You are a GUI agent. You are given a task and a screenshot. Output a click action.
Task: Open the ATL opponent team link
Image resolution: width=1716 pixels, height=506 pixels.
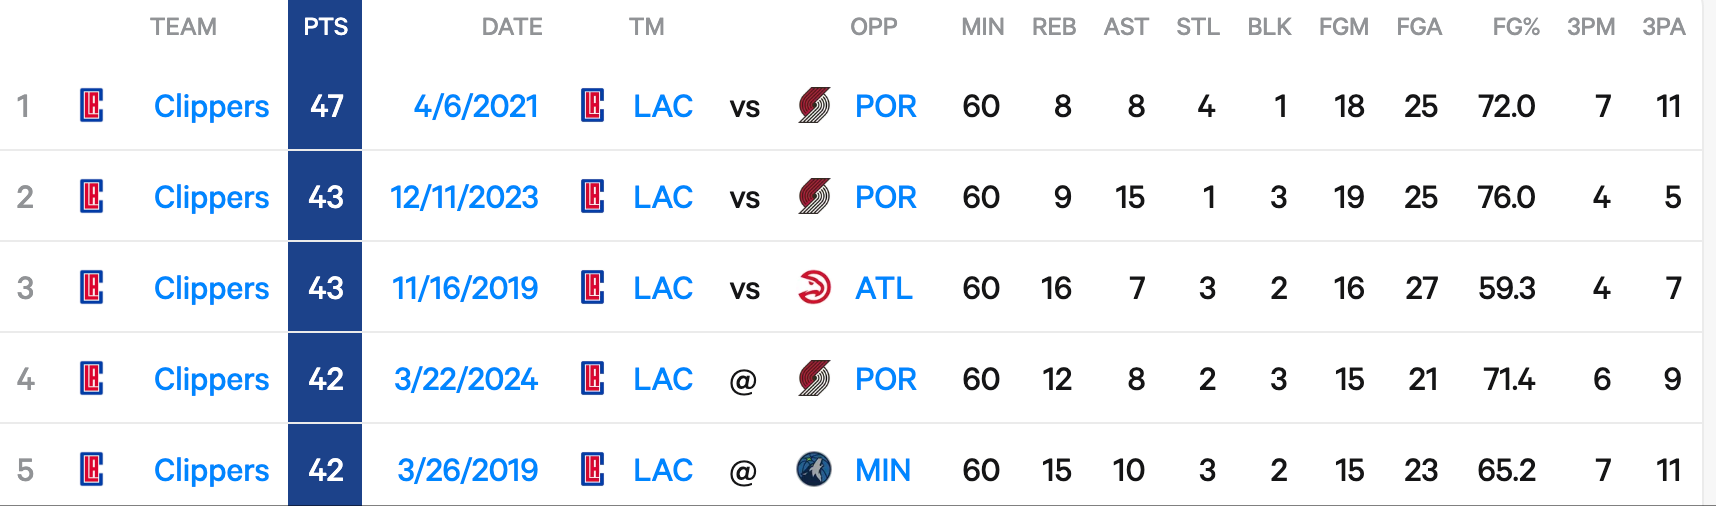[x=884, y=288]
